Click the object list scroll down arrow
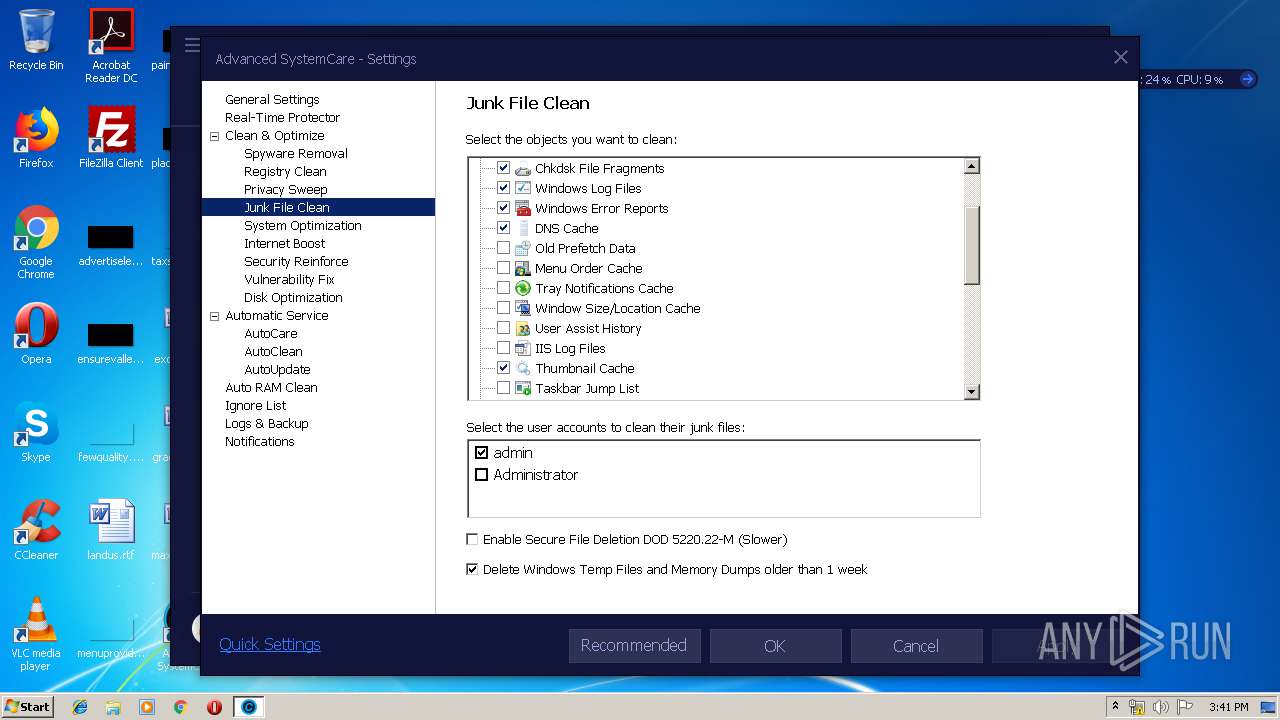 click(971, 392)
